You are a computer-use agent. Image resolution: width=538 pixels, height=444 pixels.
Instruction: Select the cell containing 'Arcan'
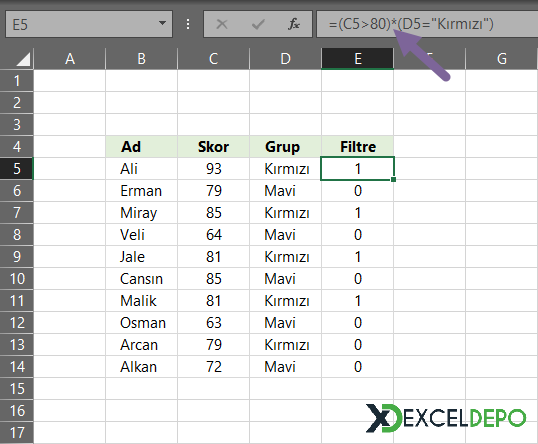141,344
